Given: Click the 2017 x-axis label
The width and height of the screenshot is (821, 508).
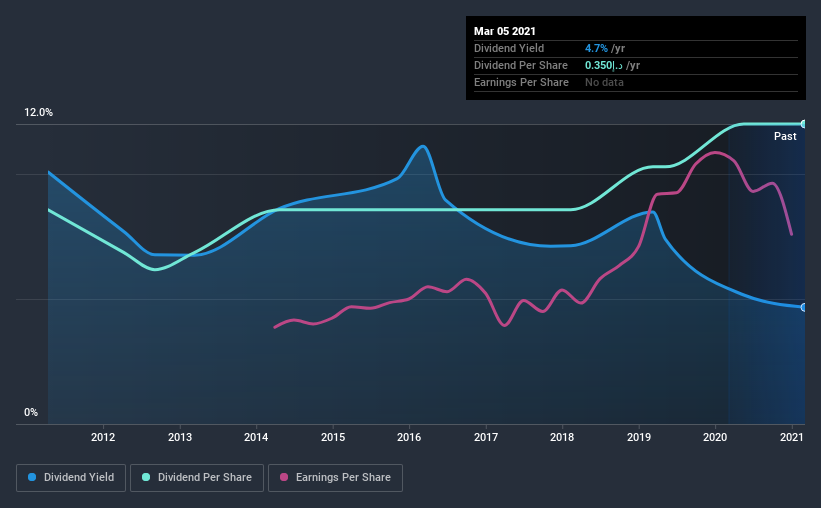Looking at the screenshot, I should coord(486,437).
